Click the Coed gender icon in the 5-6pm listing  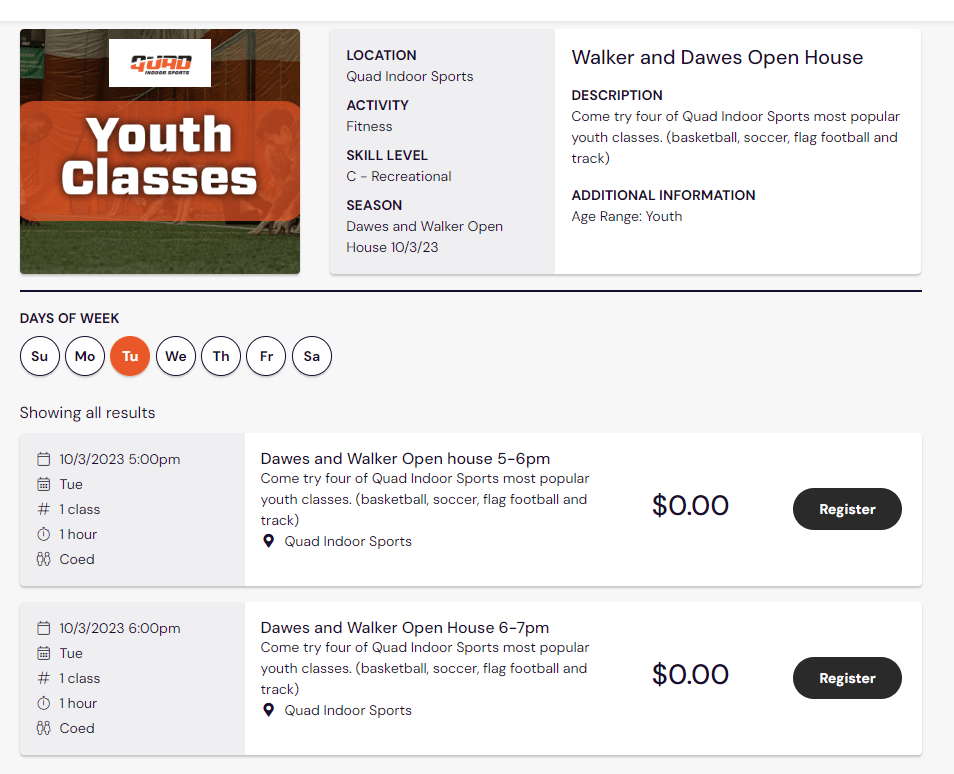[43, 559]
